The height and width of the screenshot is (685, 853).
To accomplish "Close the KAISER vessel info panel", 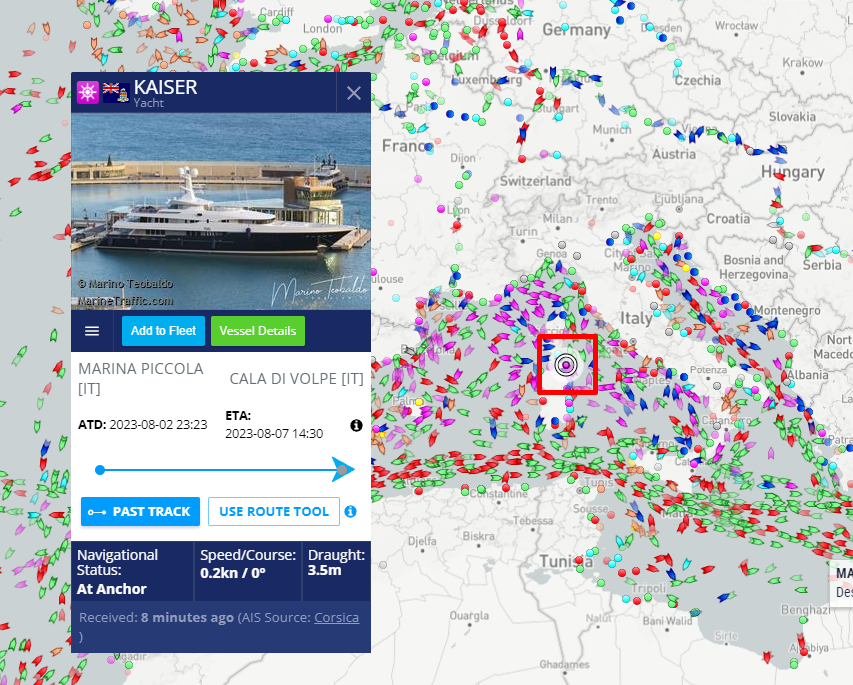I will click(353, 93).
